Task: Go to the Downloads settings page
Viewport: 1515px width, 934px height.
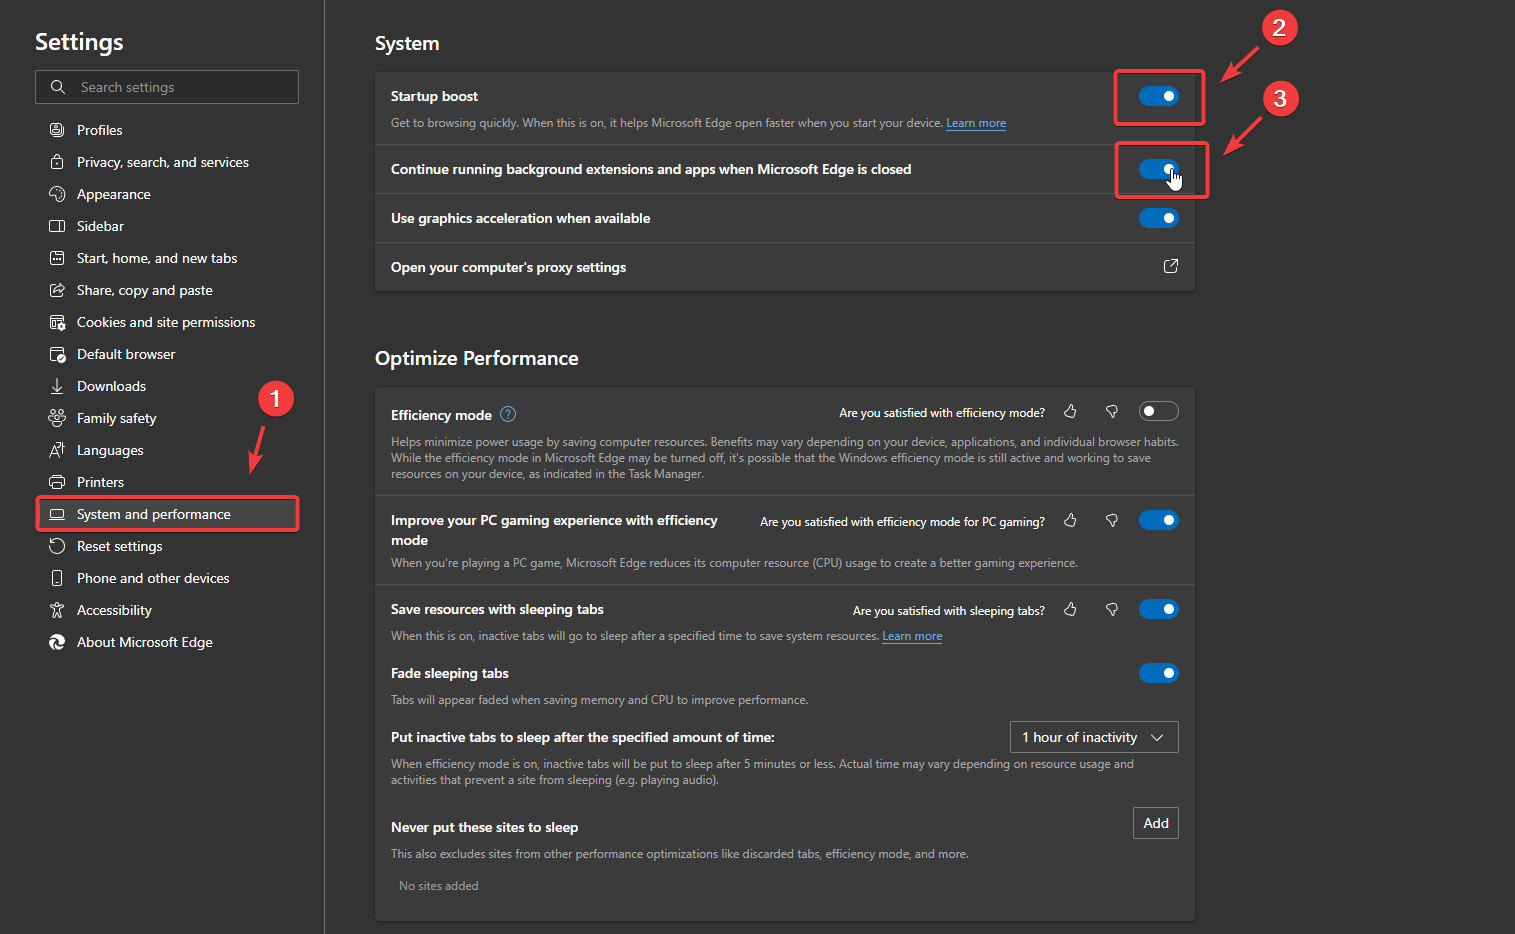Action: 111,386
